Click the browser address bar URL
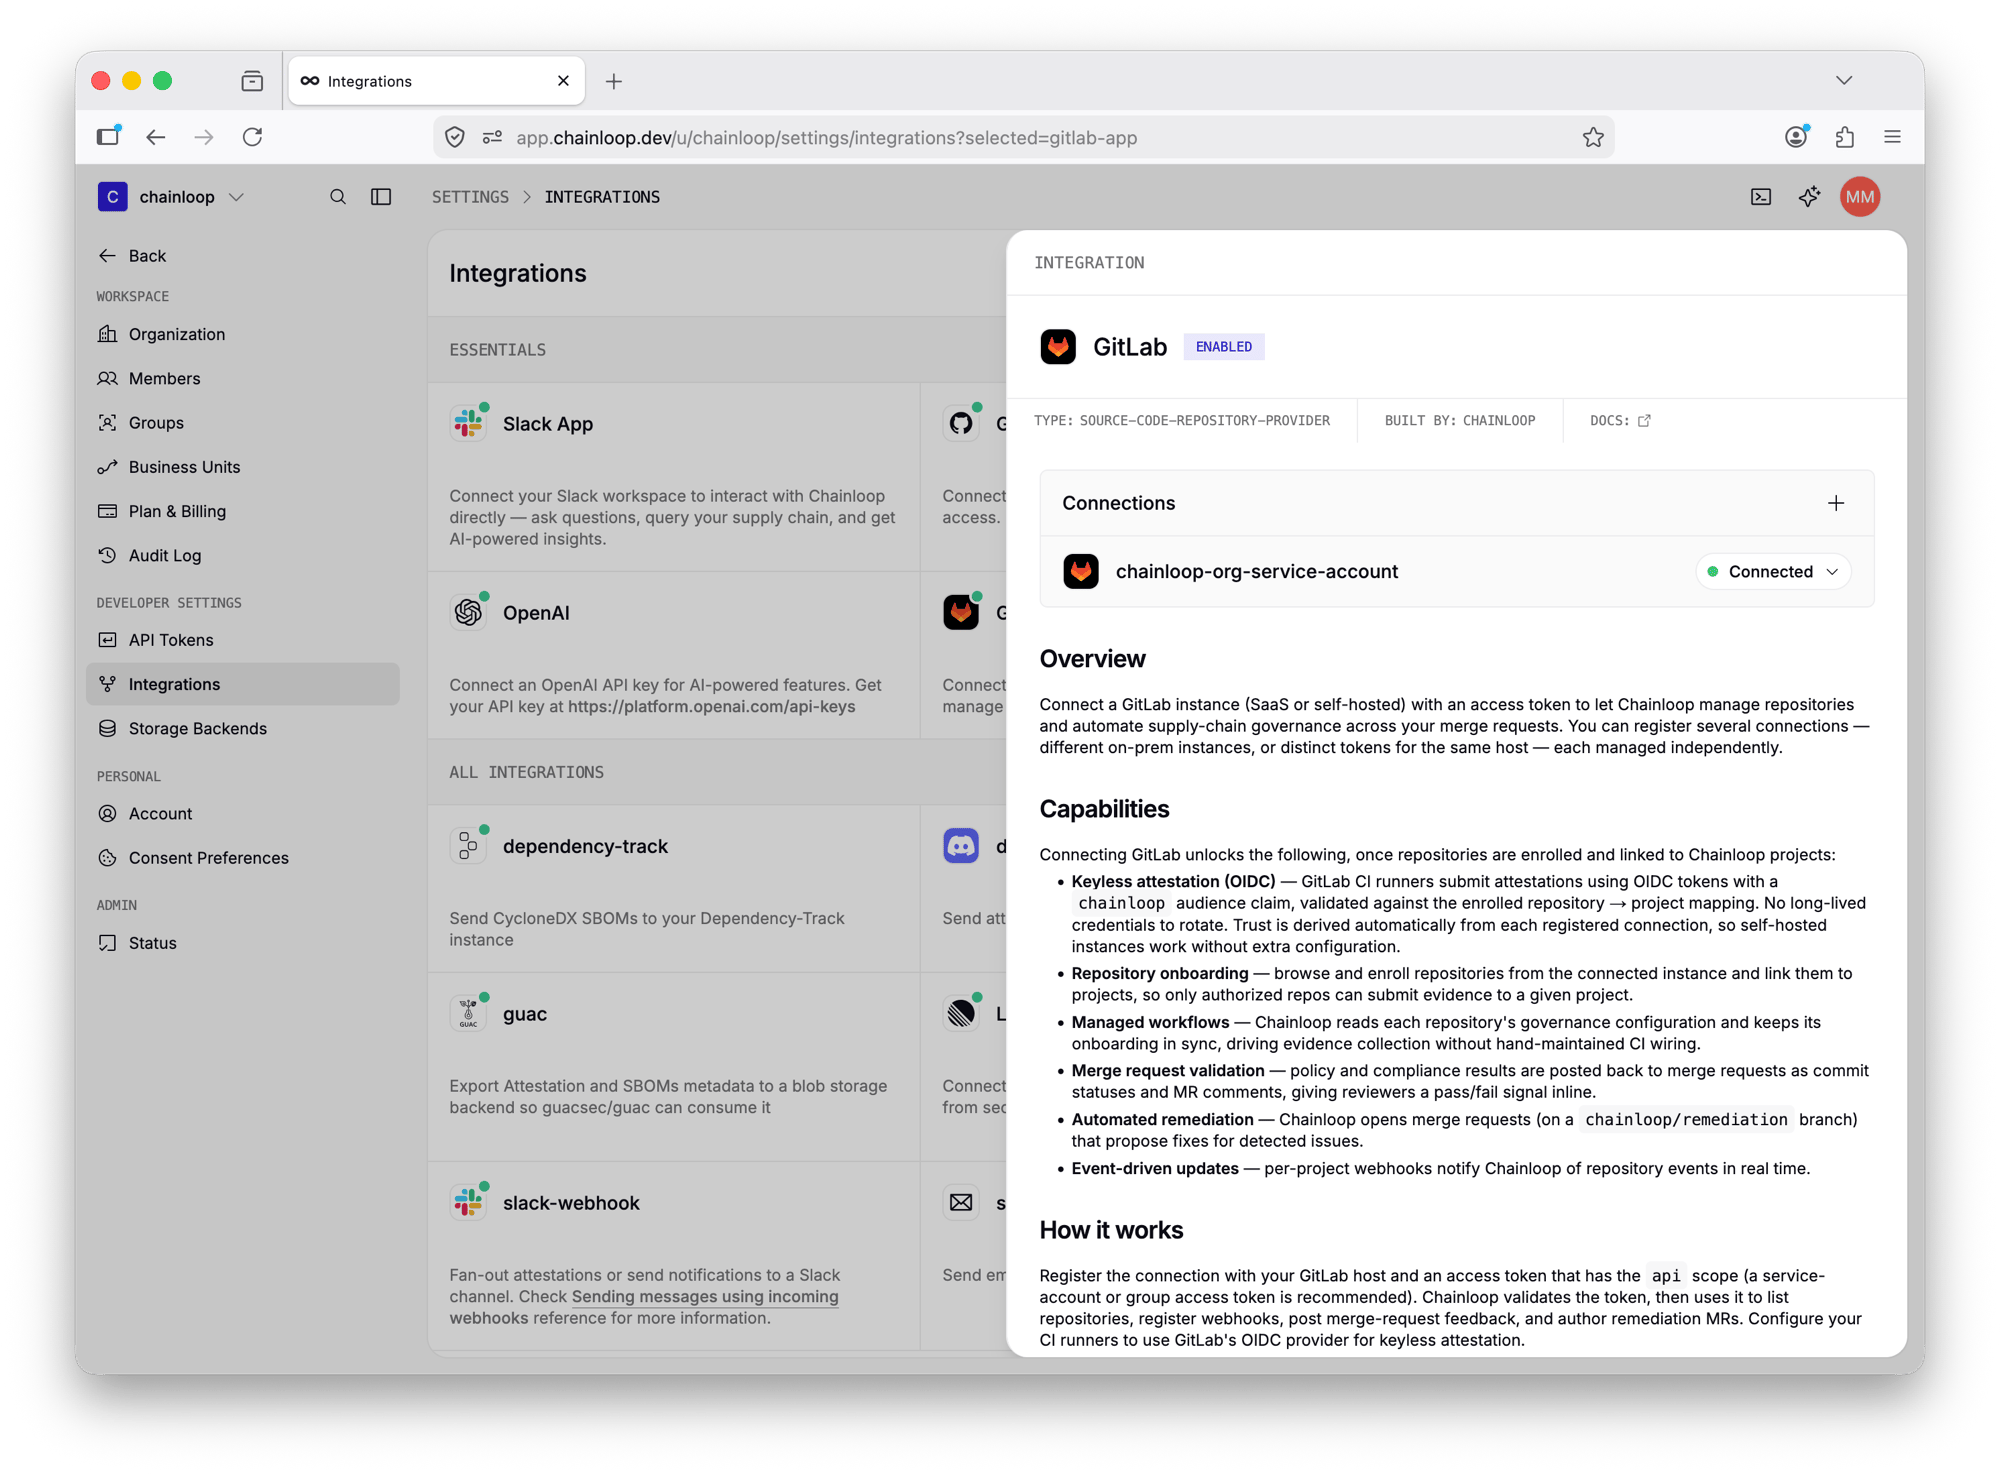The image size is (2000, 1474). 826,138
